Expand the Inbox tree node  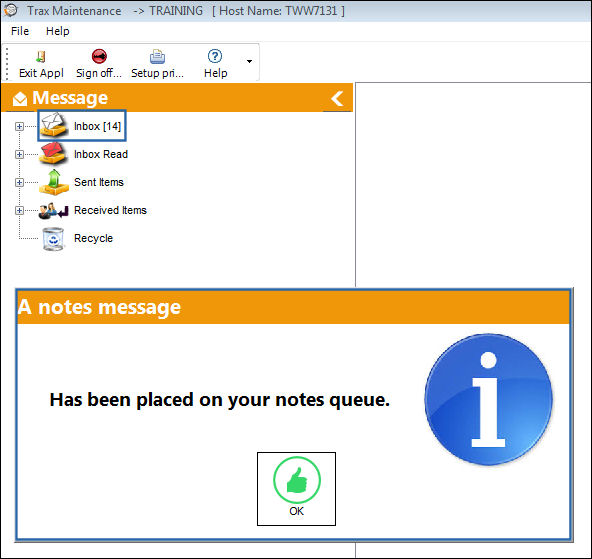click(19, 126)
